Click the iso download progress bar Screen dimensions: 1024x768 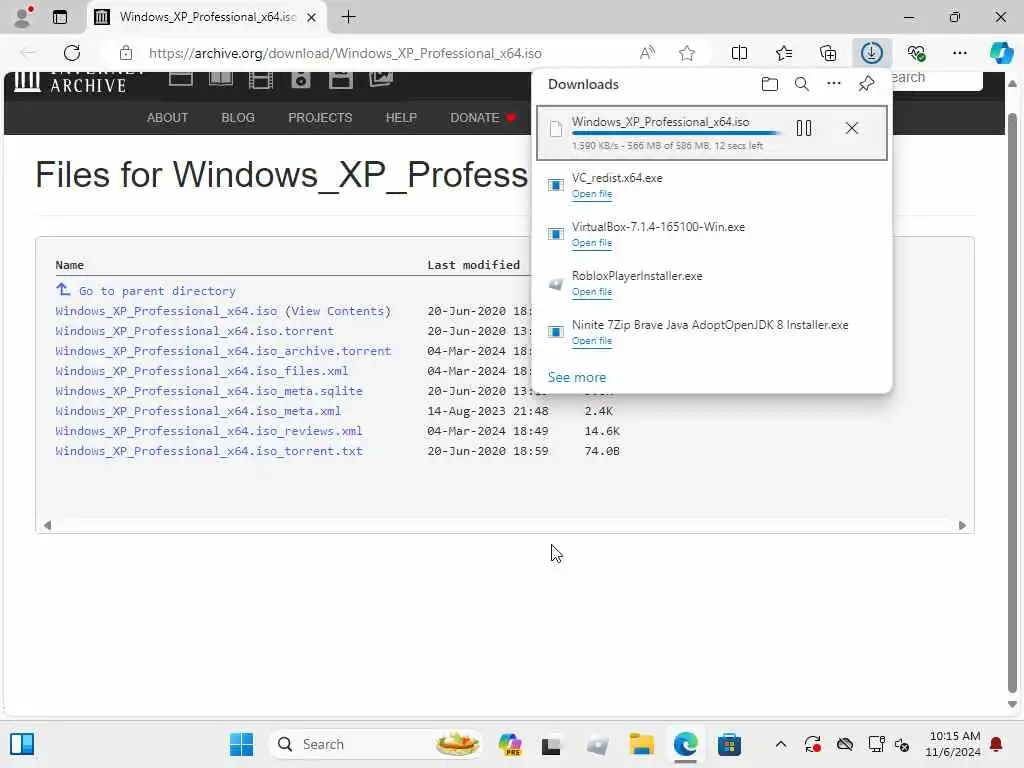(676, 133)
